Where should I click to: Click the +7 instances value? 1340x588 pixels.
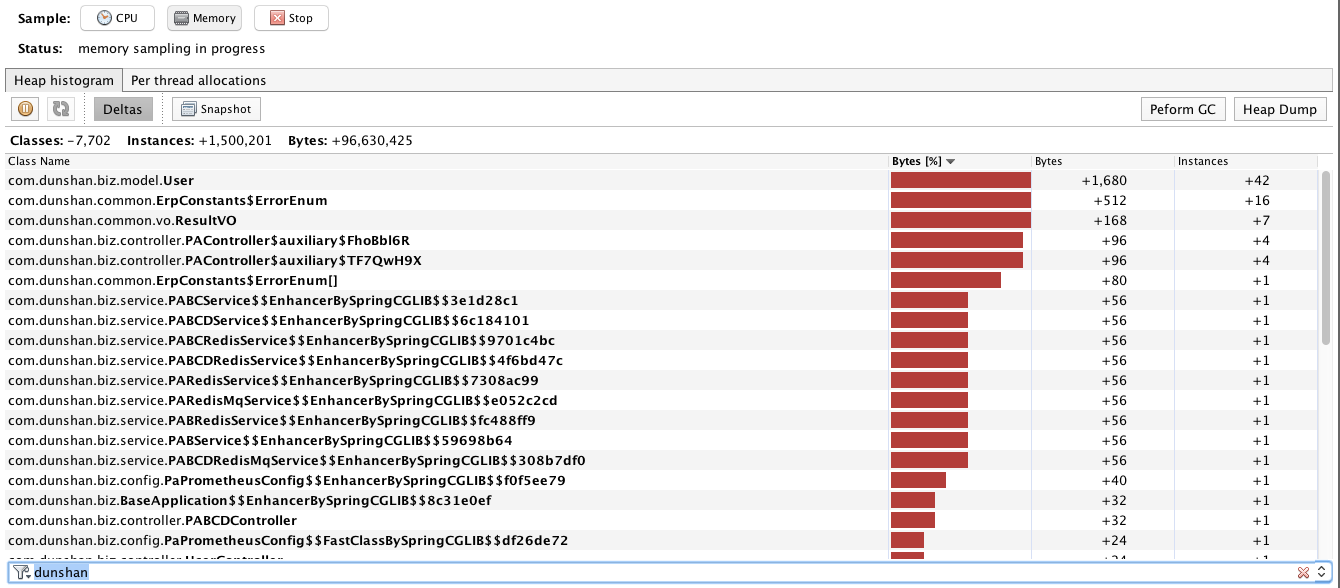[x=1260, y=220]
